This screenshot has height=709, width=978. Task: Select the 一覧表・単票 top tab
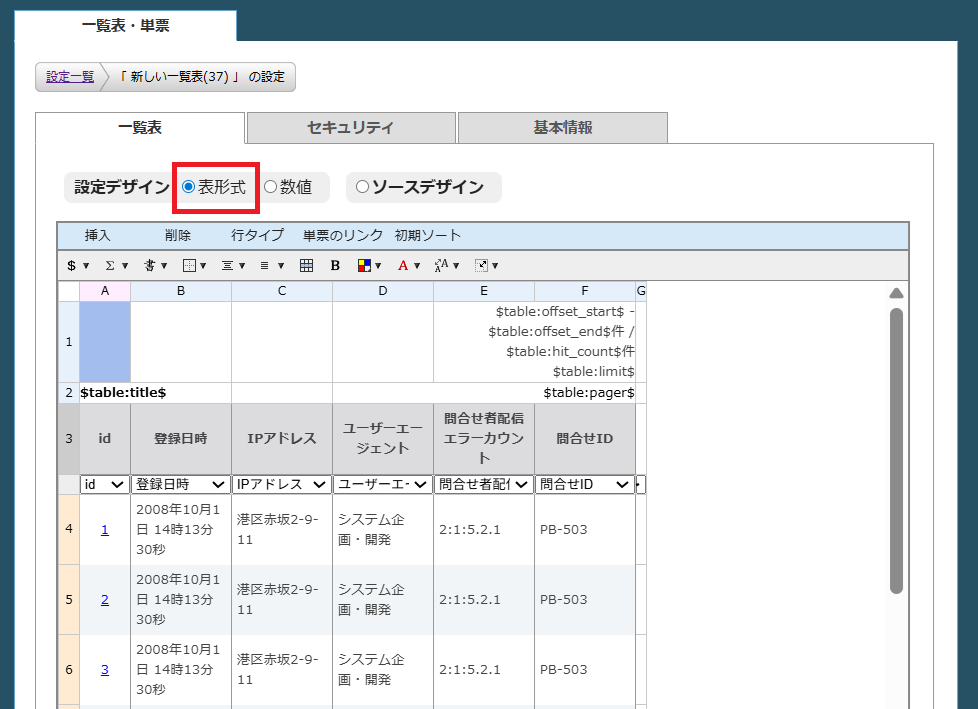[125, 26]
